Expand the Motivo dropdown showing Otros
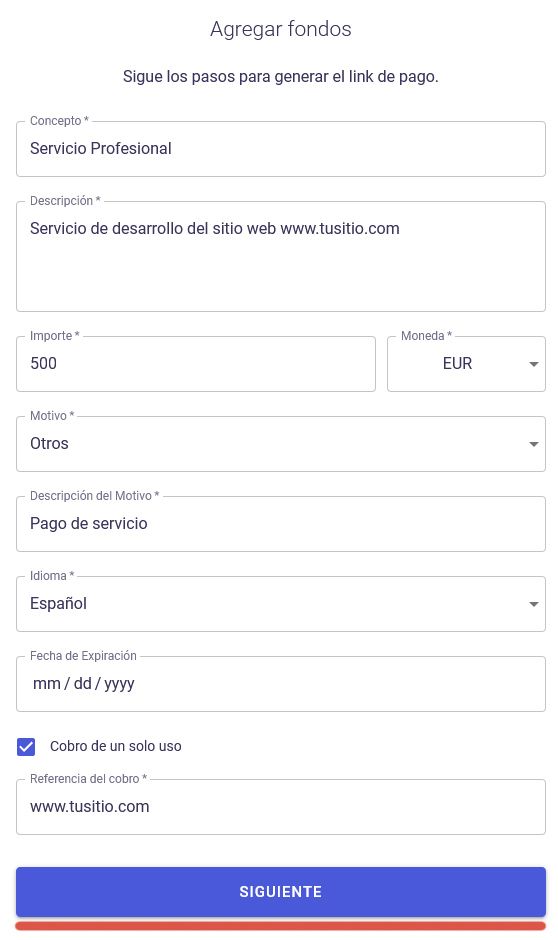The width and height of the screenshot is (558, 940). coord(280,444)
